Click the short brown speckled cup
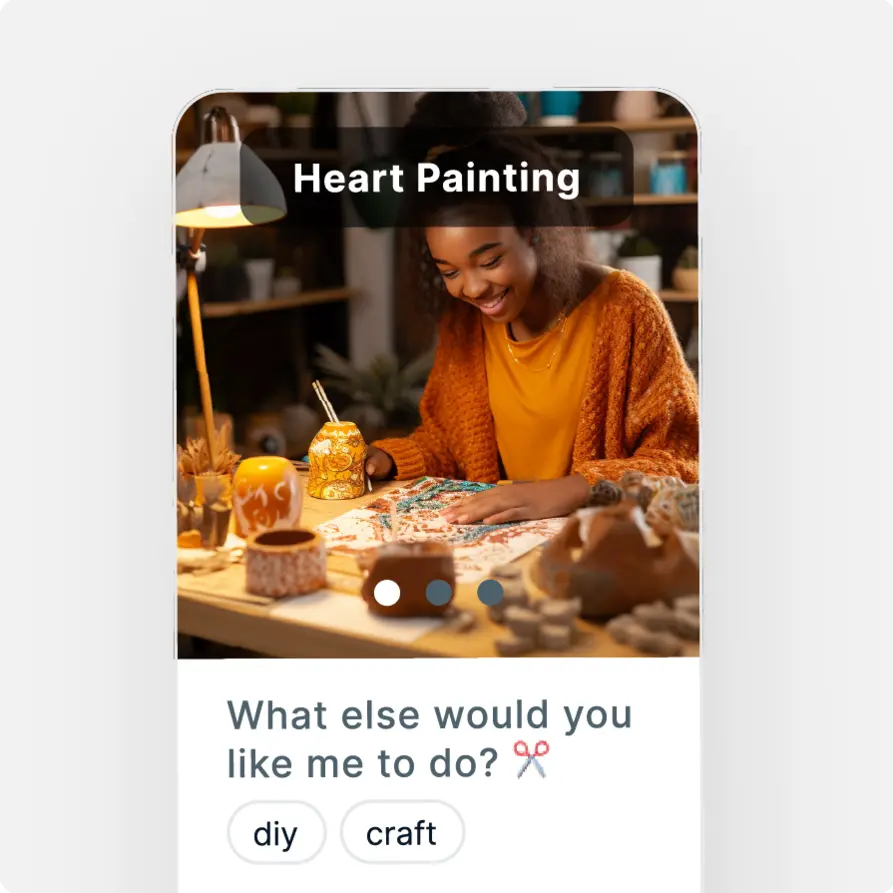893x893 pixels. 286,562
